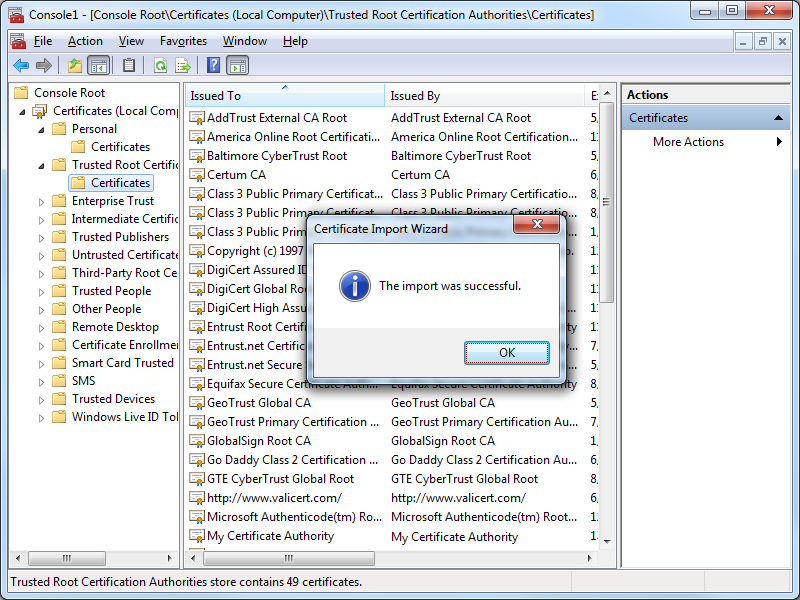Open the More Actions submenu arrow
Screen dimensions: 800x600
point(779,142)
